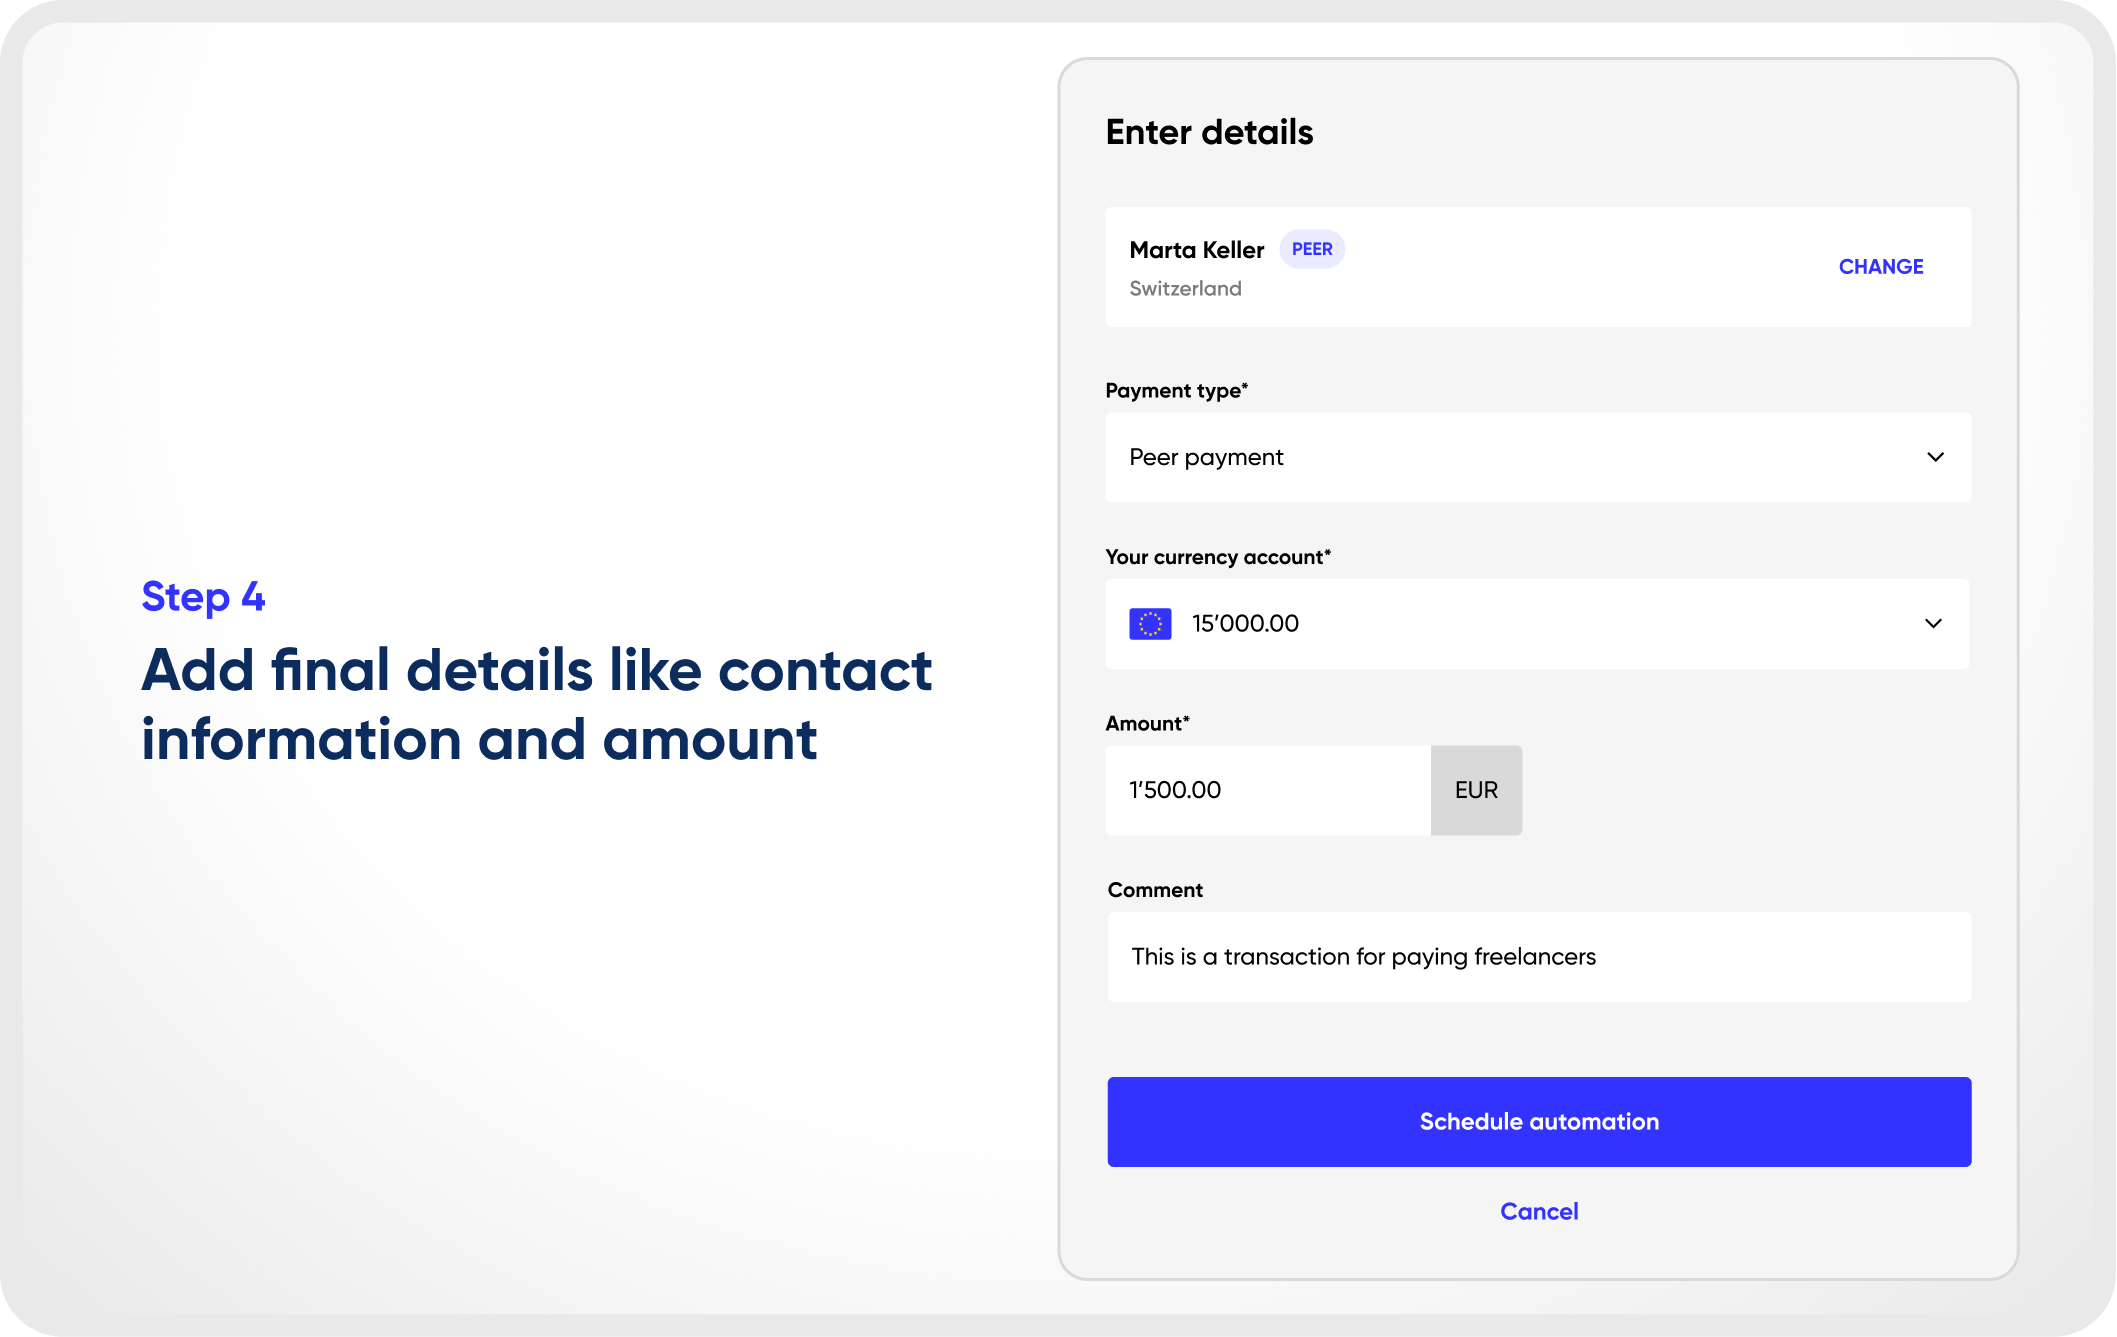
Task: Click the Step 4 heading text
Action: [203, 596]
